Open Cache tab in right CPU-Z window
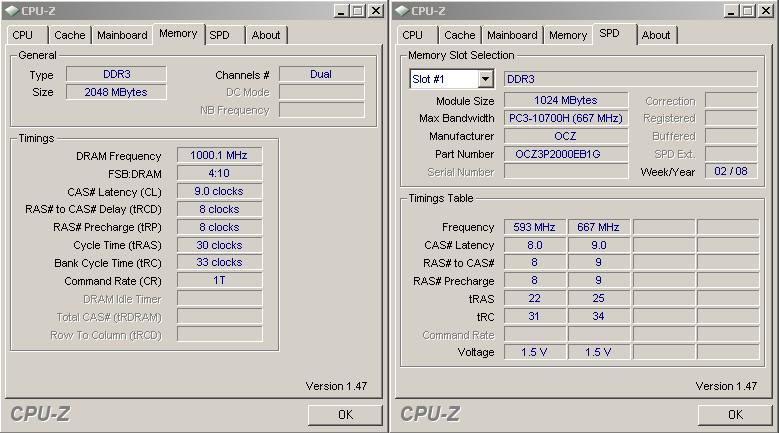Viewport: 779px width, 433px height. click(x=460, y=35)
